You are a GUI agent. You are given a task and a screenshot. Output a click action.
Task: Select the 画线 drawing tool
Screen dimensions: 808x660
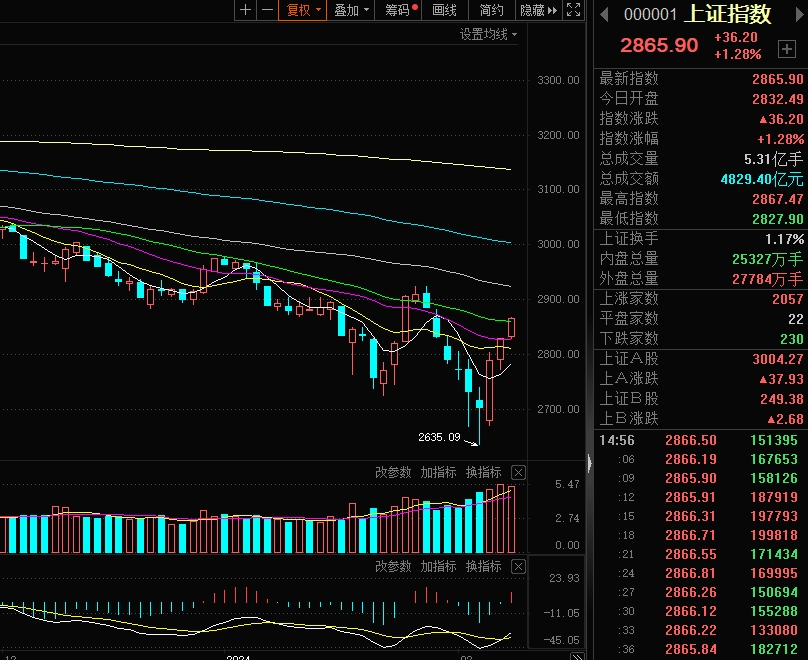[x=445, y=10]
